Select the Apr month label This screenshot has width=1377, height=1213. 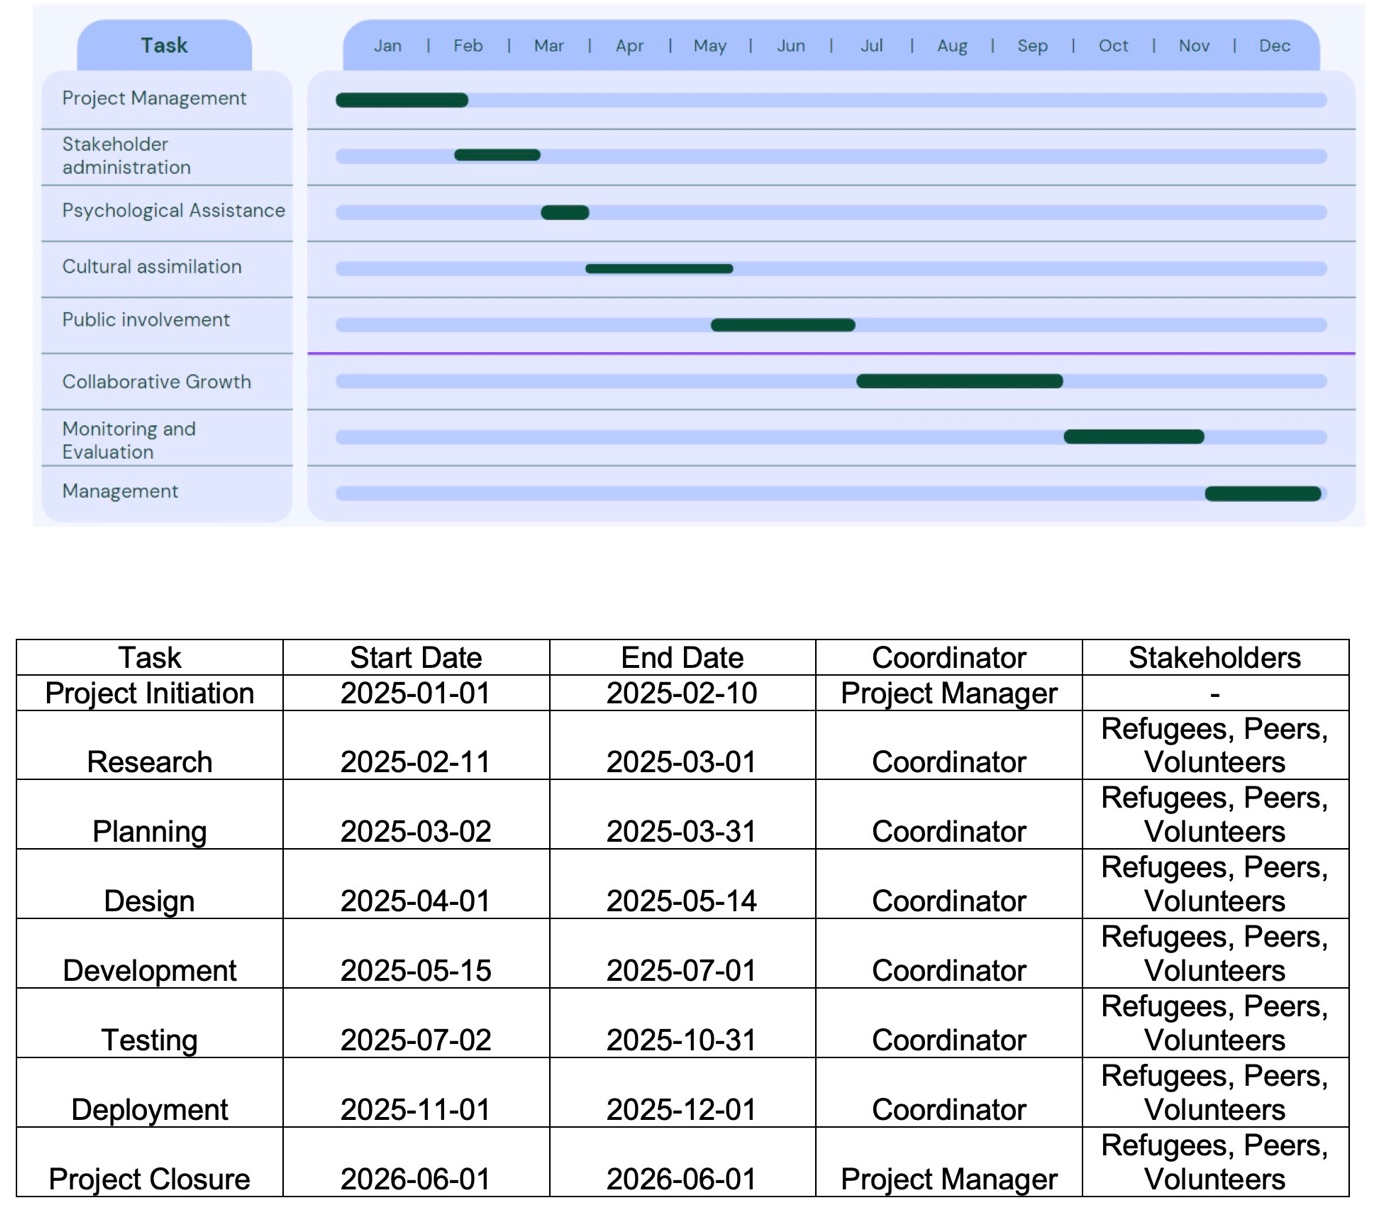tap(630, 46)
